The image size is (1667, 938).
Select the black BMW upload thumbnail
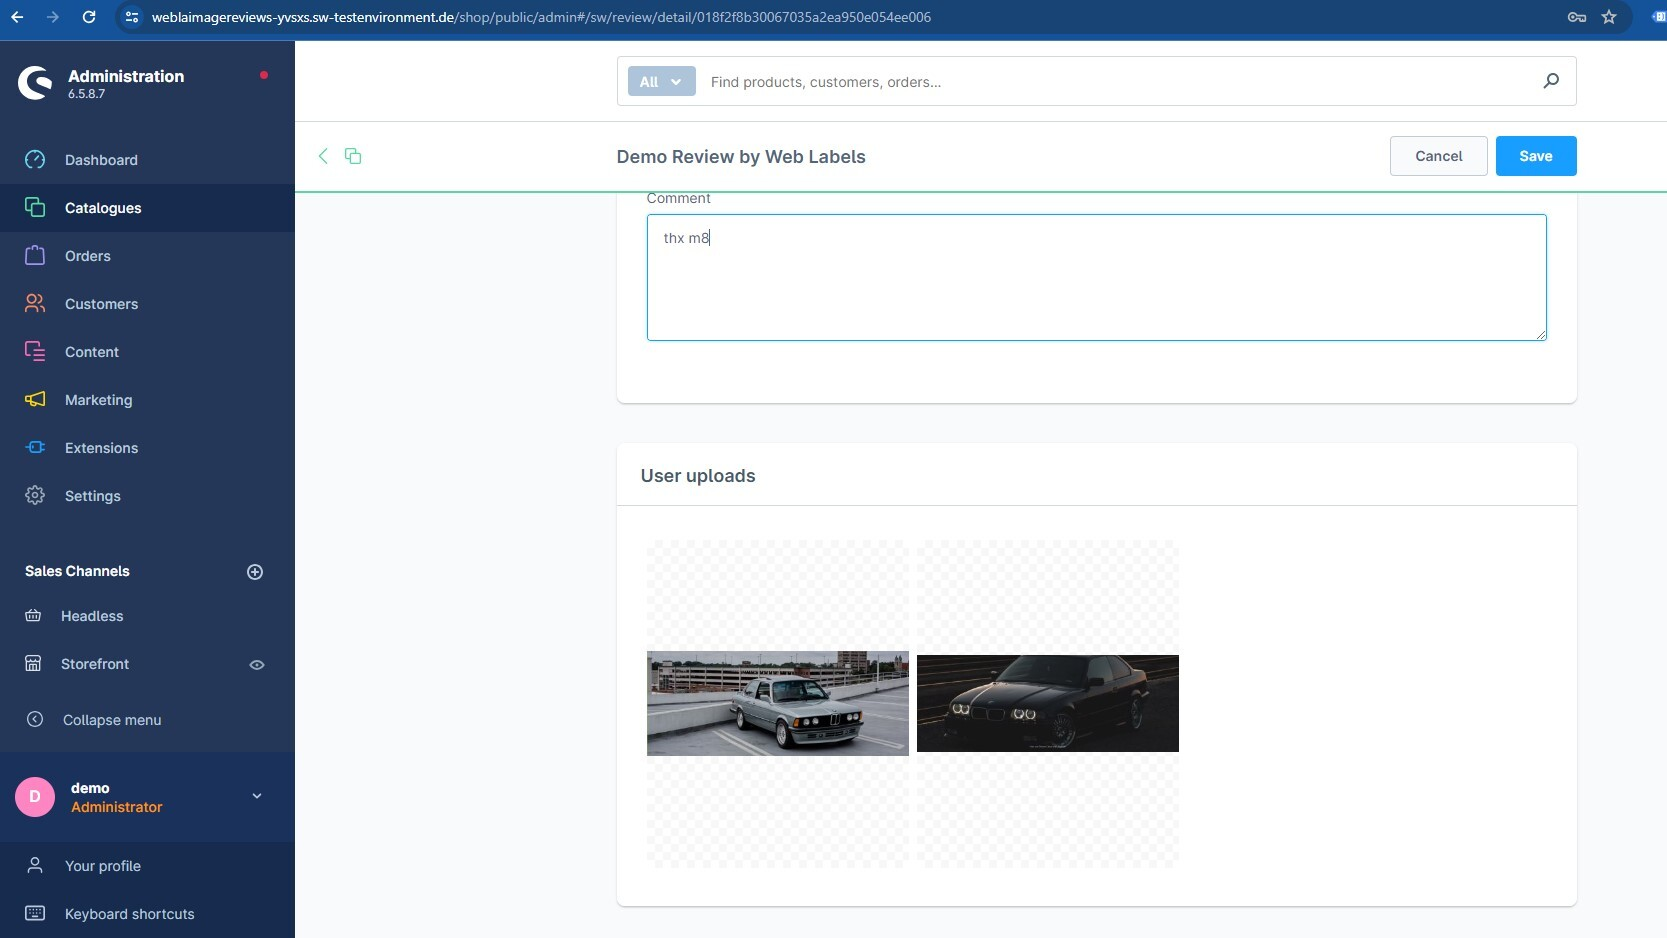tap(1047, 703)
